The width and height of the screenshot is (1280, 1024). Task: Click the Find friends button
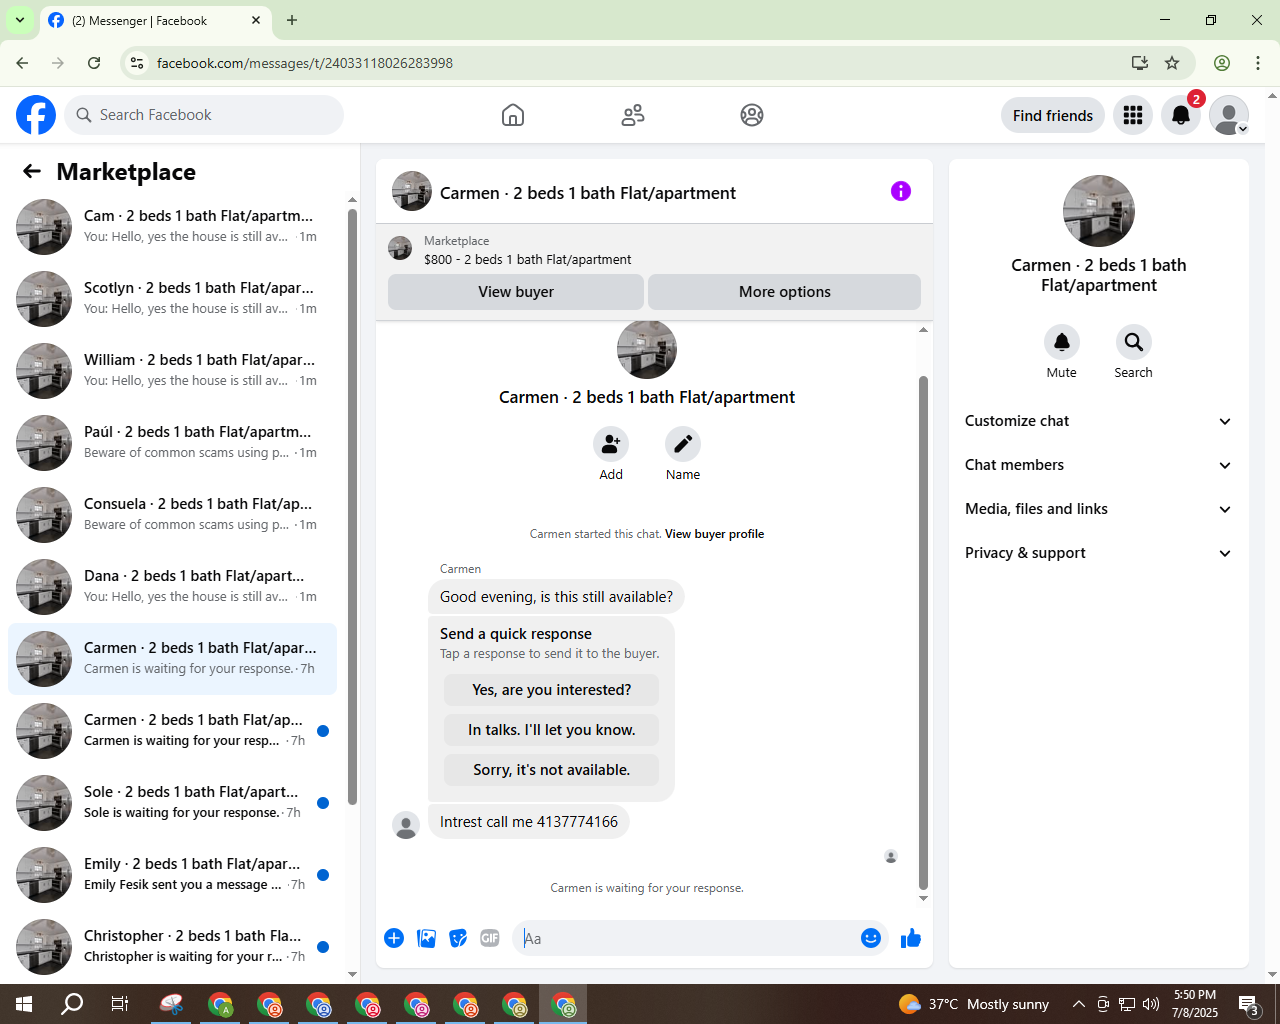pyautogui.click(x=1053, y=116)
